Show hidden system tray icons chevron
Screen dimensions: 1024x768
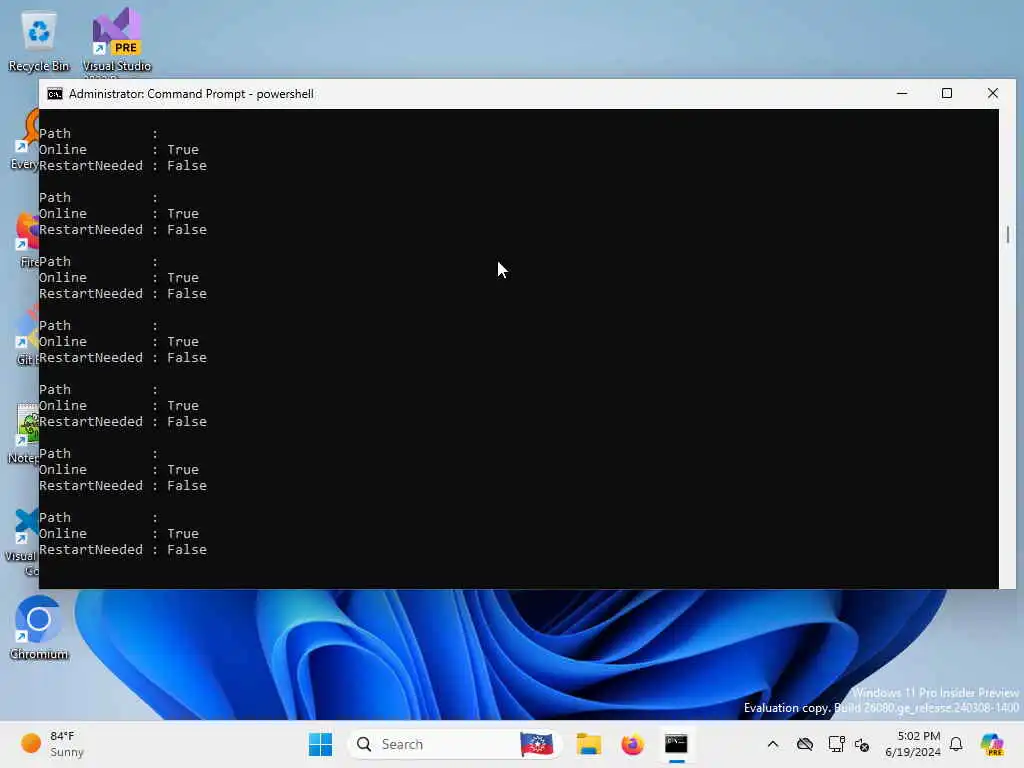pyautogui.click(x=773, y=744)
